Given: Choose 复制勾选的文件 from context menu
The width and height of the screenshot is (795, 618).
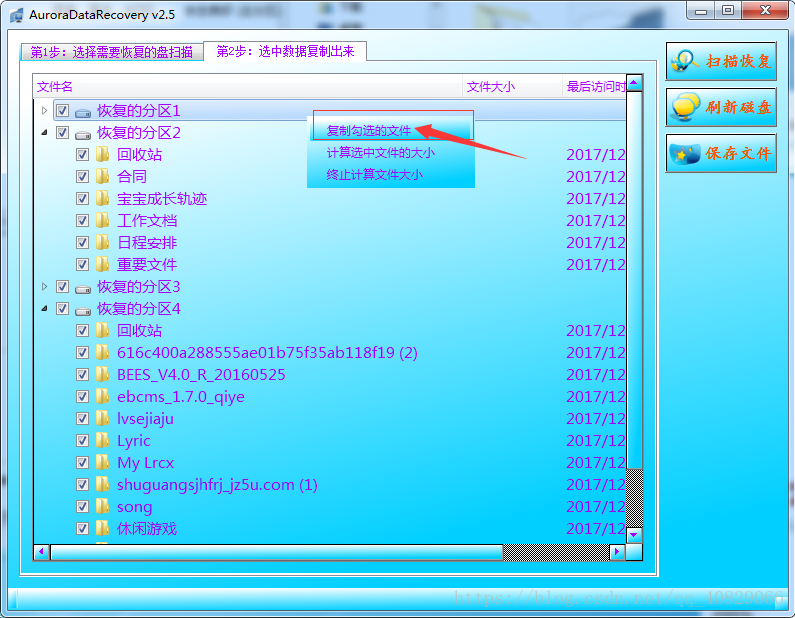Looking at the screenshot, I should 391,131.
